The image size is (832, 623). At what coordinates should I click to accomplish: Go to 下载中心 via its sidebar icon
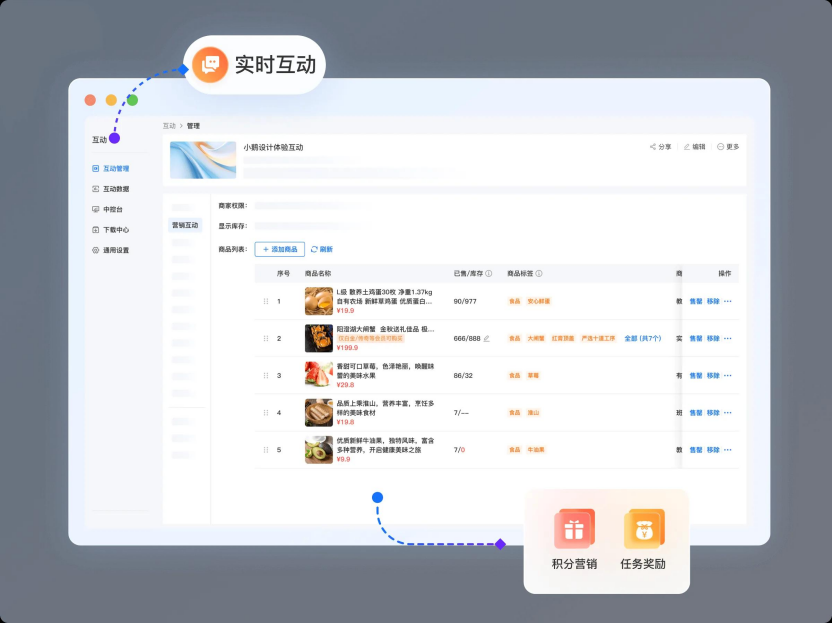click(x=94, y=229)
